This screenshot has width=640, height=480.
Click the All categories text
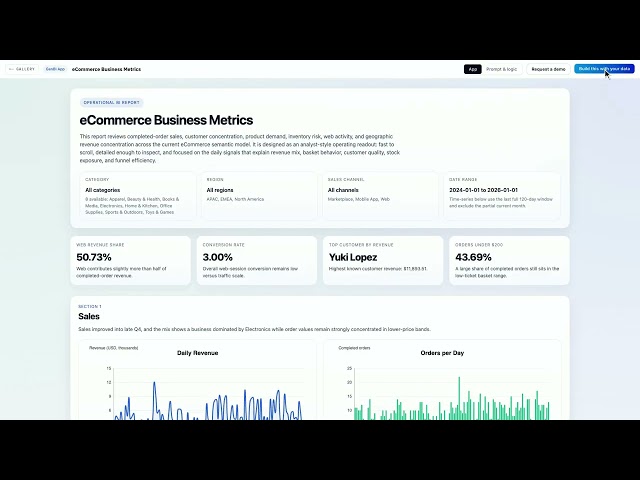point(102,190)
